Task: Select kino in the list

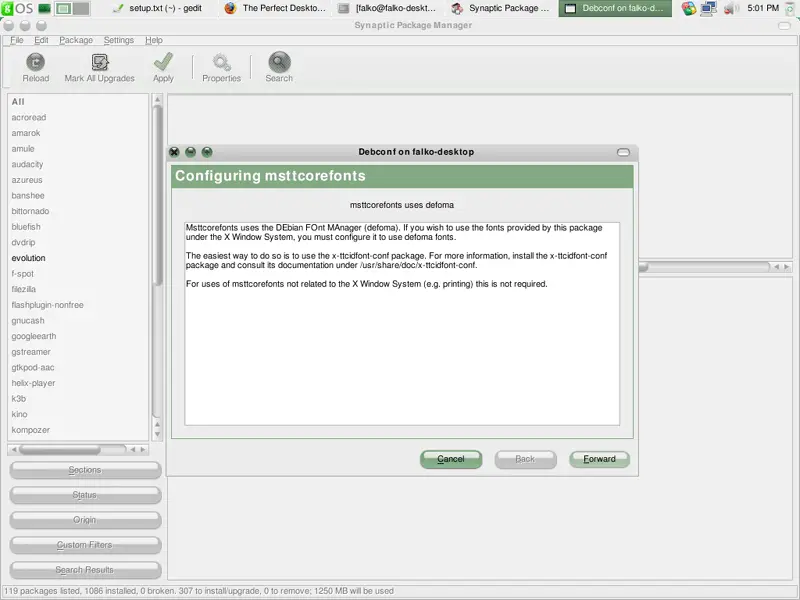Action: coord(78,414)
